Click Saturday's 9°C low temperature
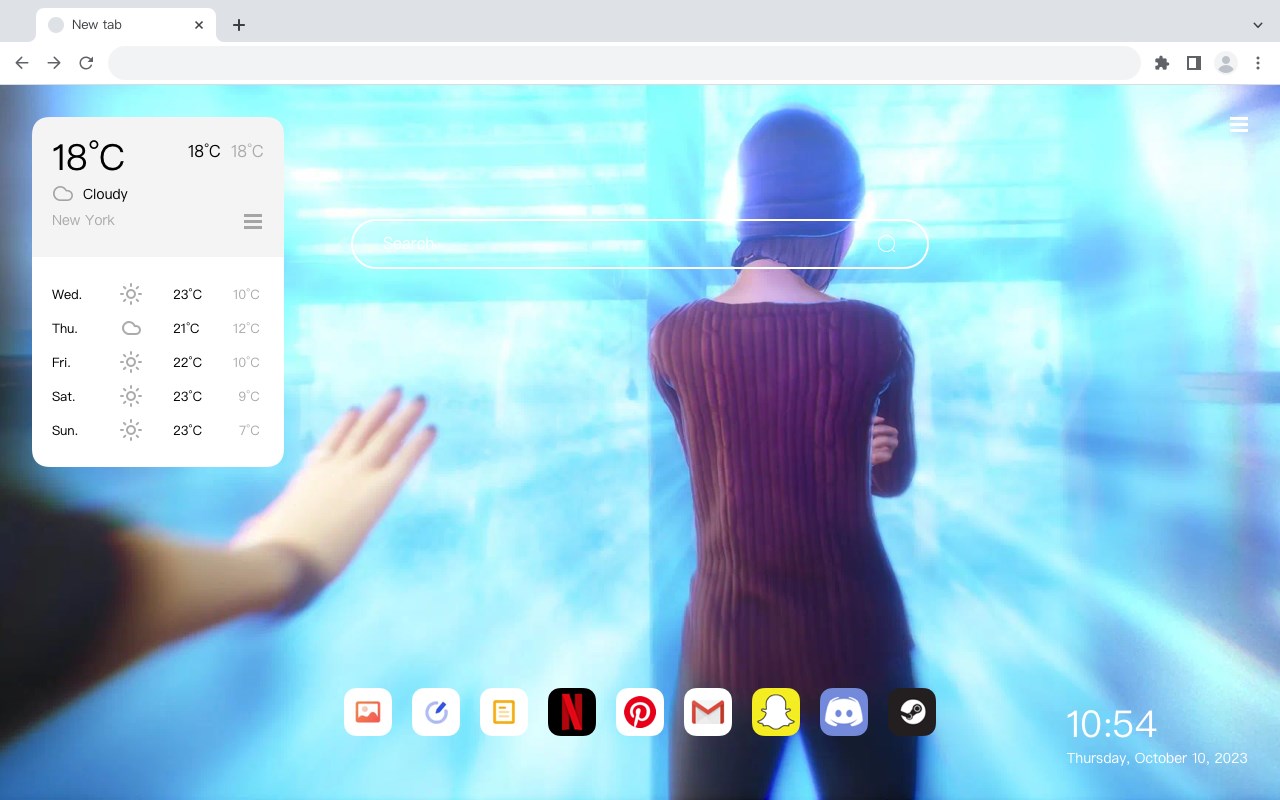This screenshot has height=800, width=1280. tap(249, 396)
